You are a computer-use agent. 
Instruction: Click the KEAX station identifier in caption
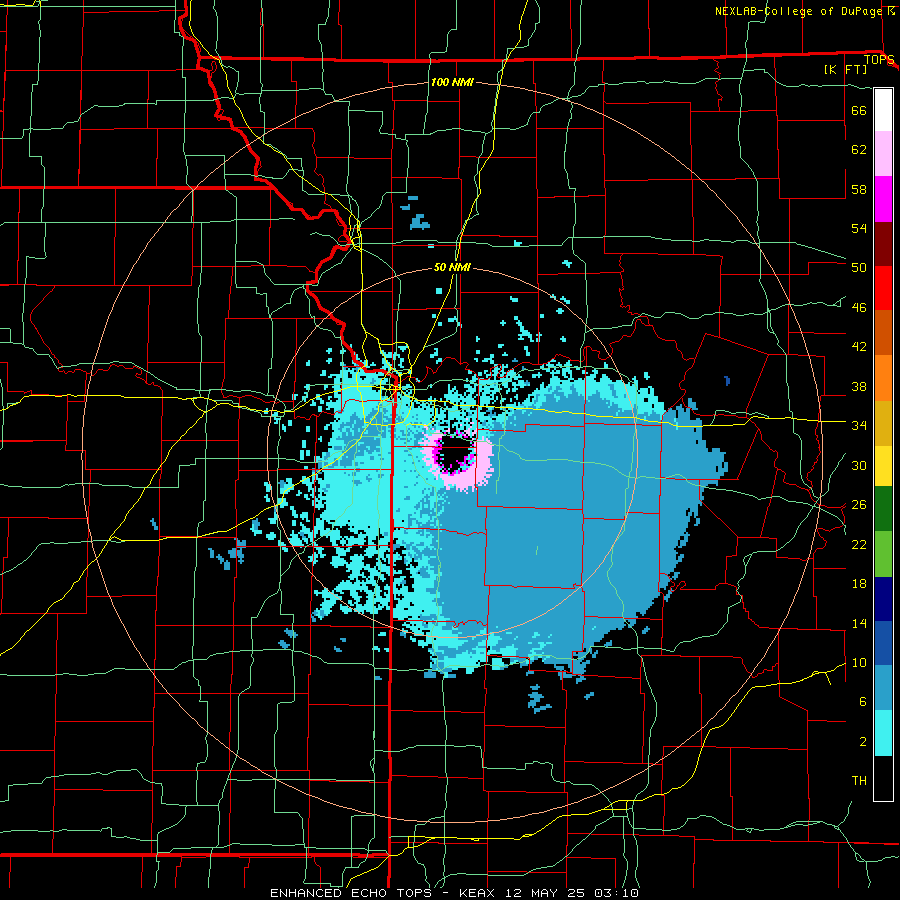479,893
